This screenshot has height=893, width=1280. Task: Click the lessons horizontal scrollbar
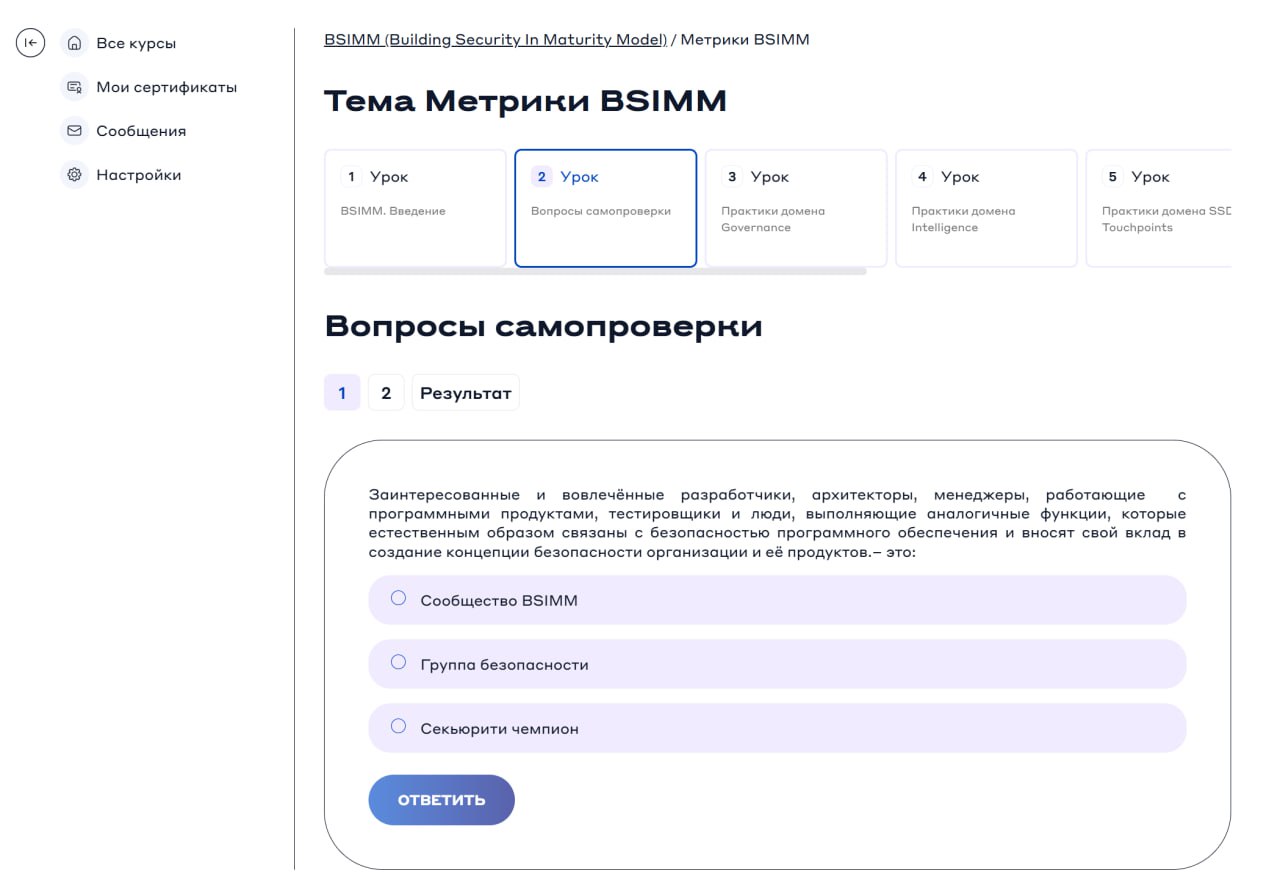click(595, 271)
